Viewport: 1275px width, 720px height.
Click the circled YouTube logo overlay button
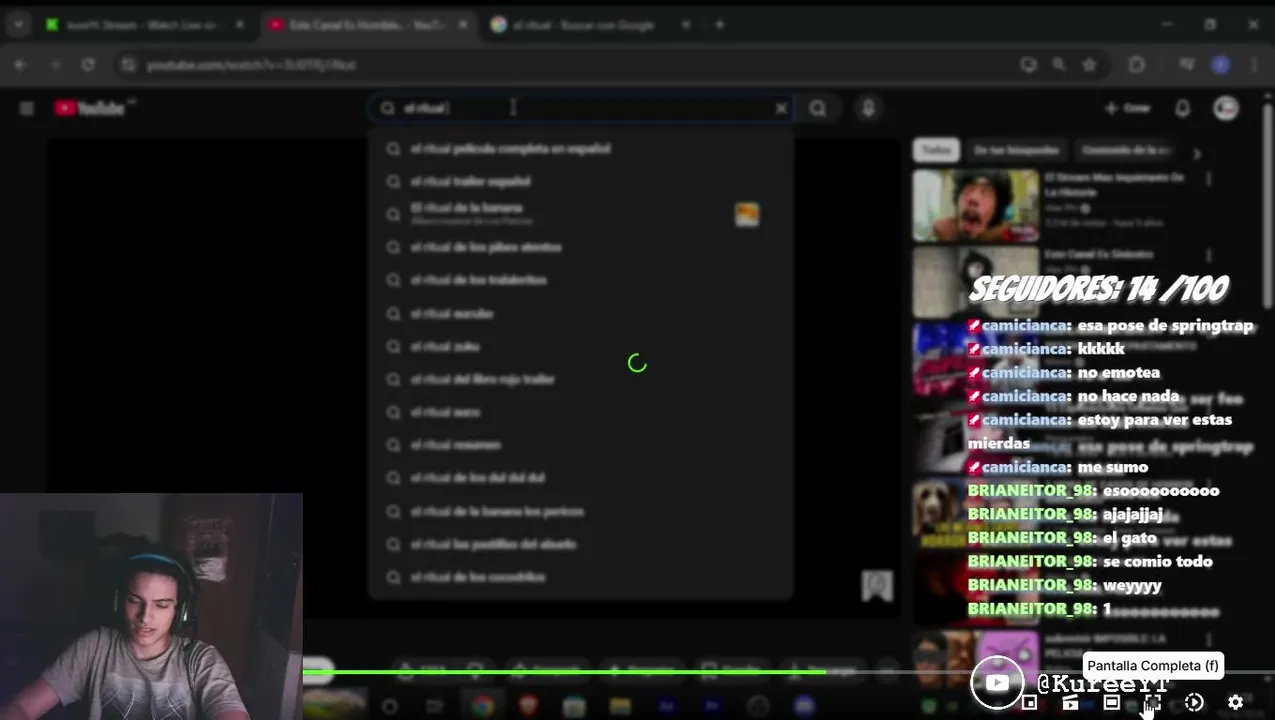tap(997, 683)
